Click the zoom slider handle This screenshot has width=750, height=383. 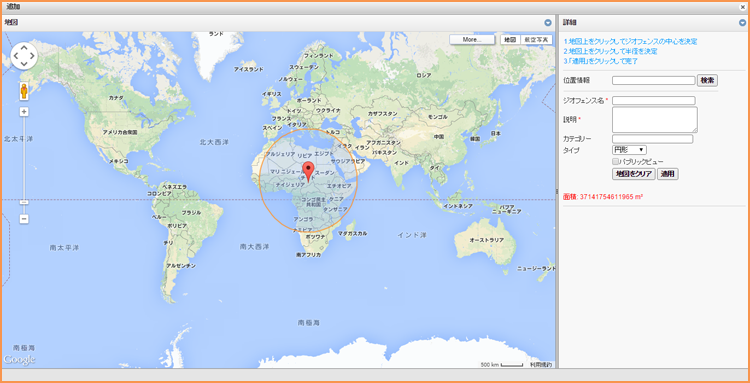click(x=24, y=202)
